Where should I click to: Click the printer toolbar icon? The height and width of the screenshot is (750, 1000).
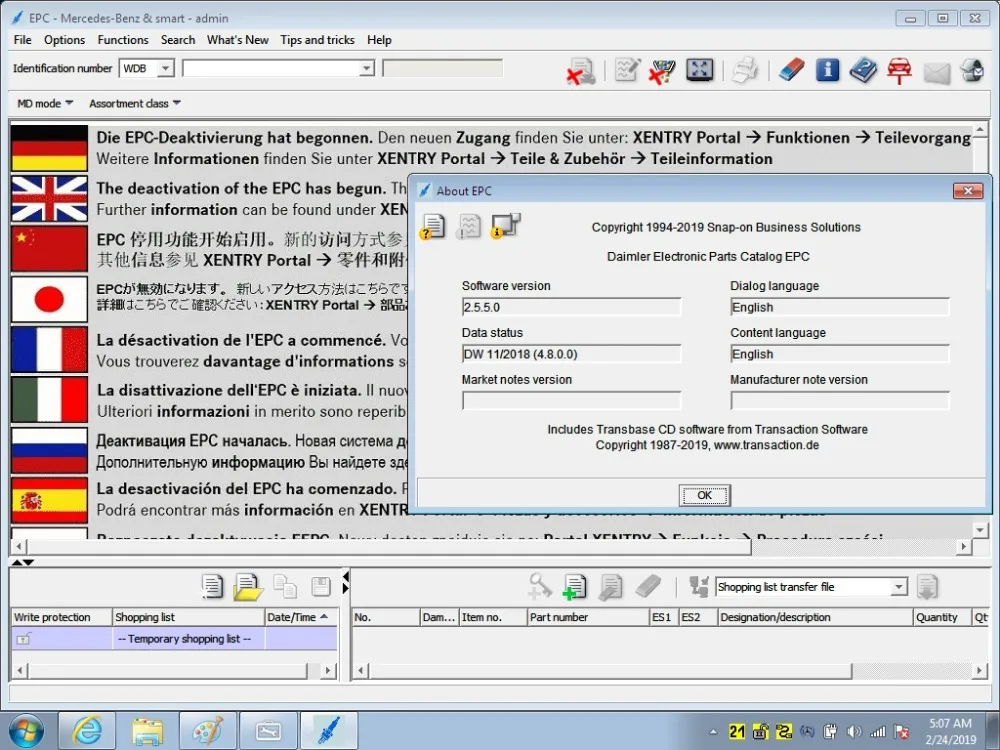pyautogui.click(x=744, y=70)
